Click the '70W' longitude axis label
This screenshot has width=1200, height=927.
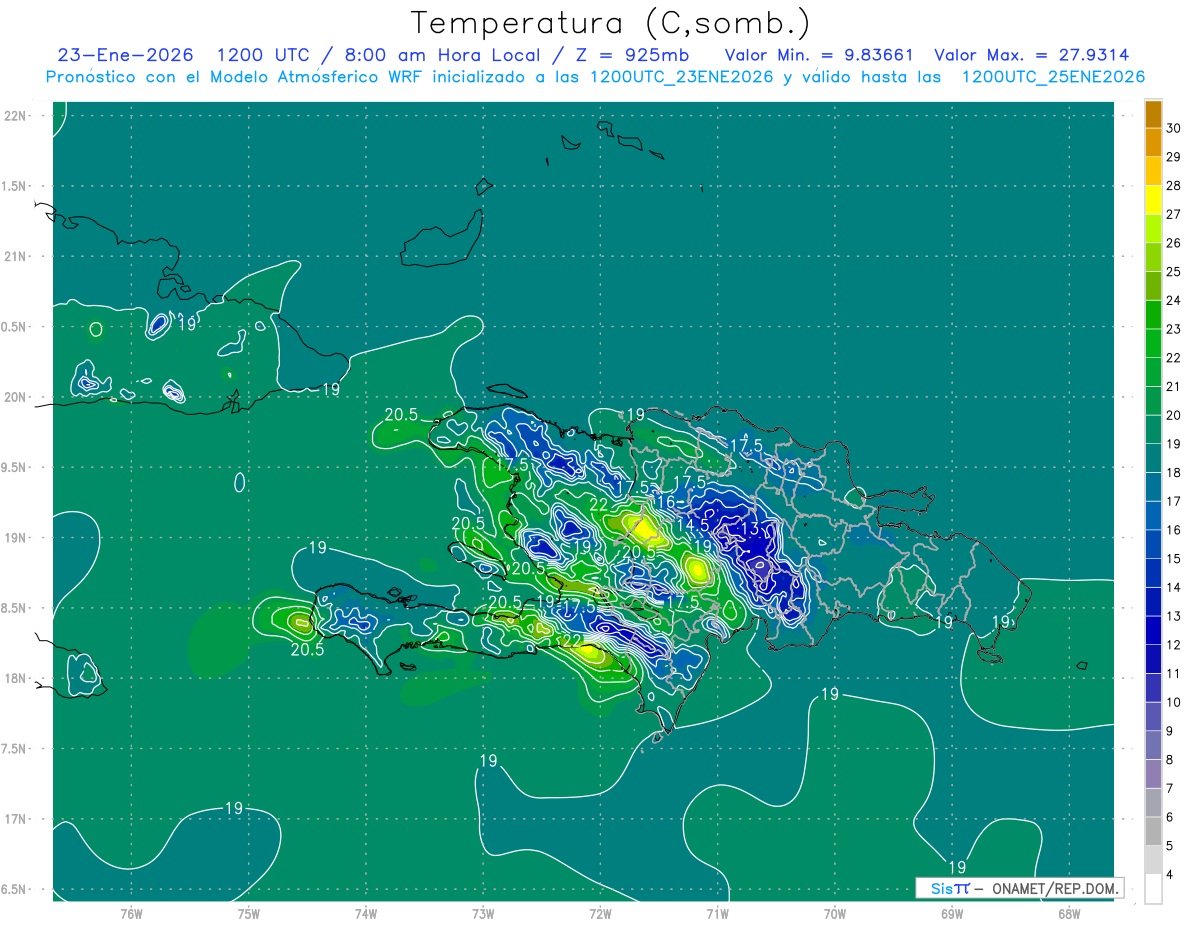tap(835, 914)
